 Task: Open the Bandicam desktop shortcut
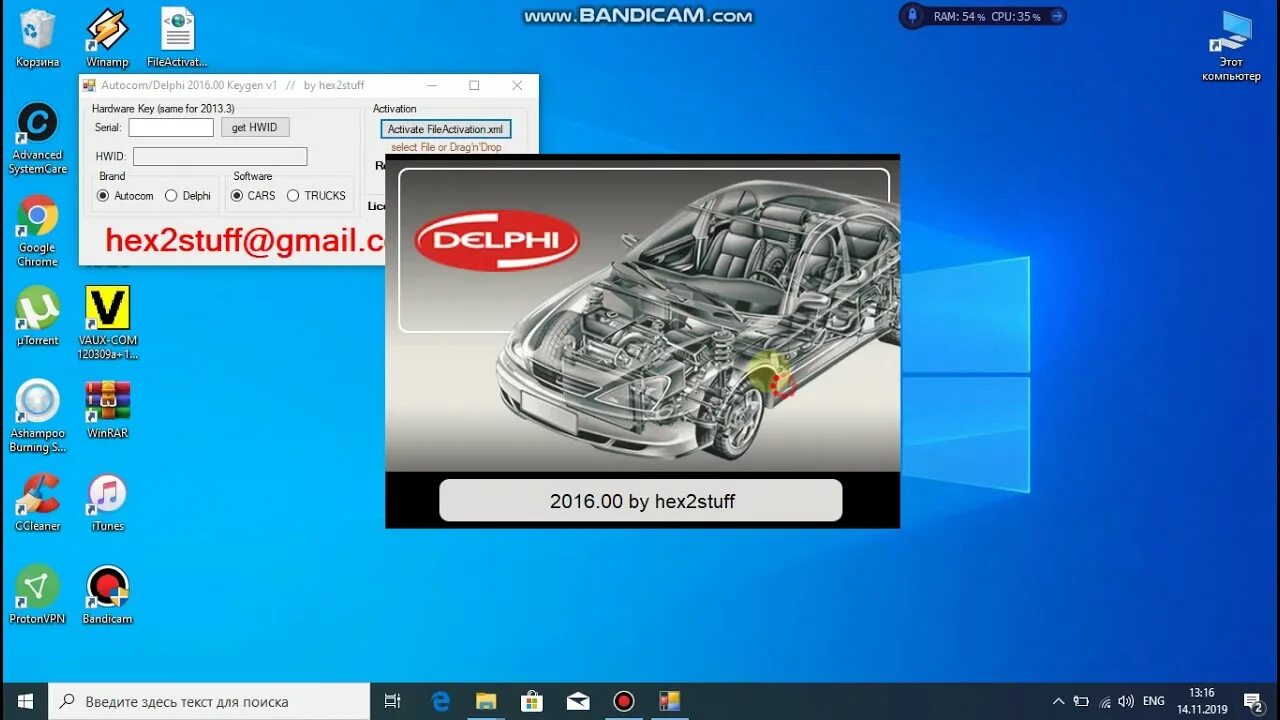(107, 595)
